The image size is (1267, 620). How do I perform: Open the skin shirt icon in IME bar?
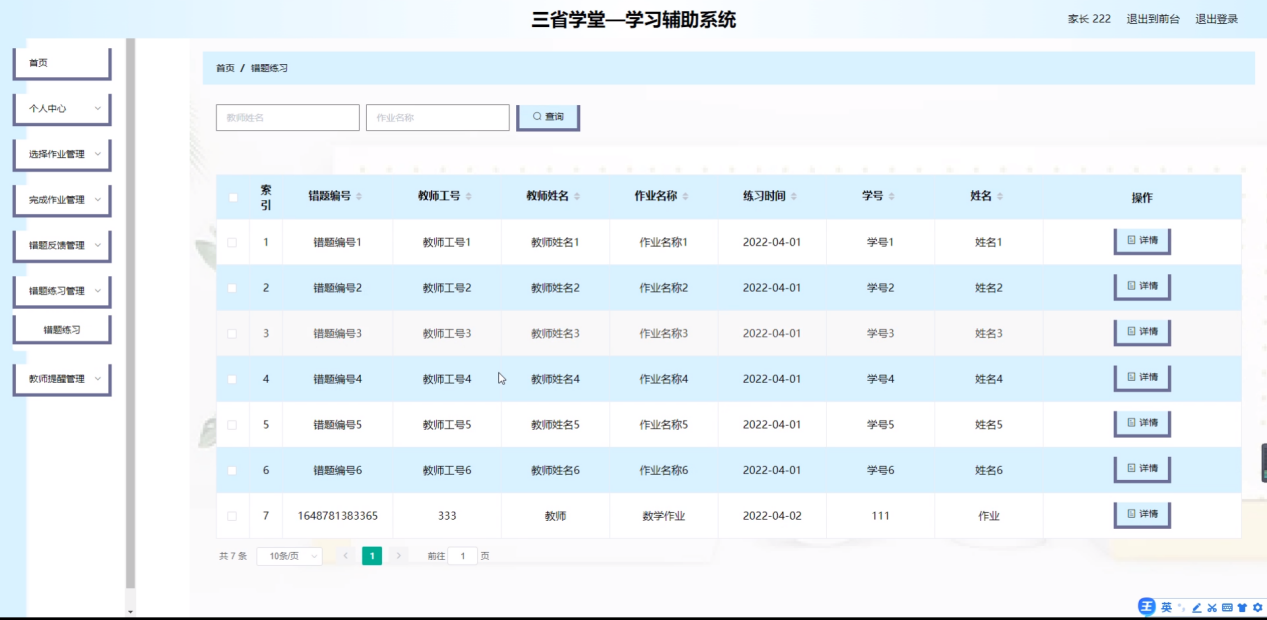1242,608
